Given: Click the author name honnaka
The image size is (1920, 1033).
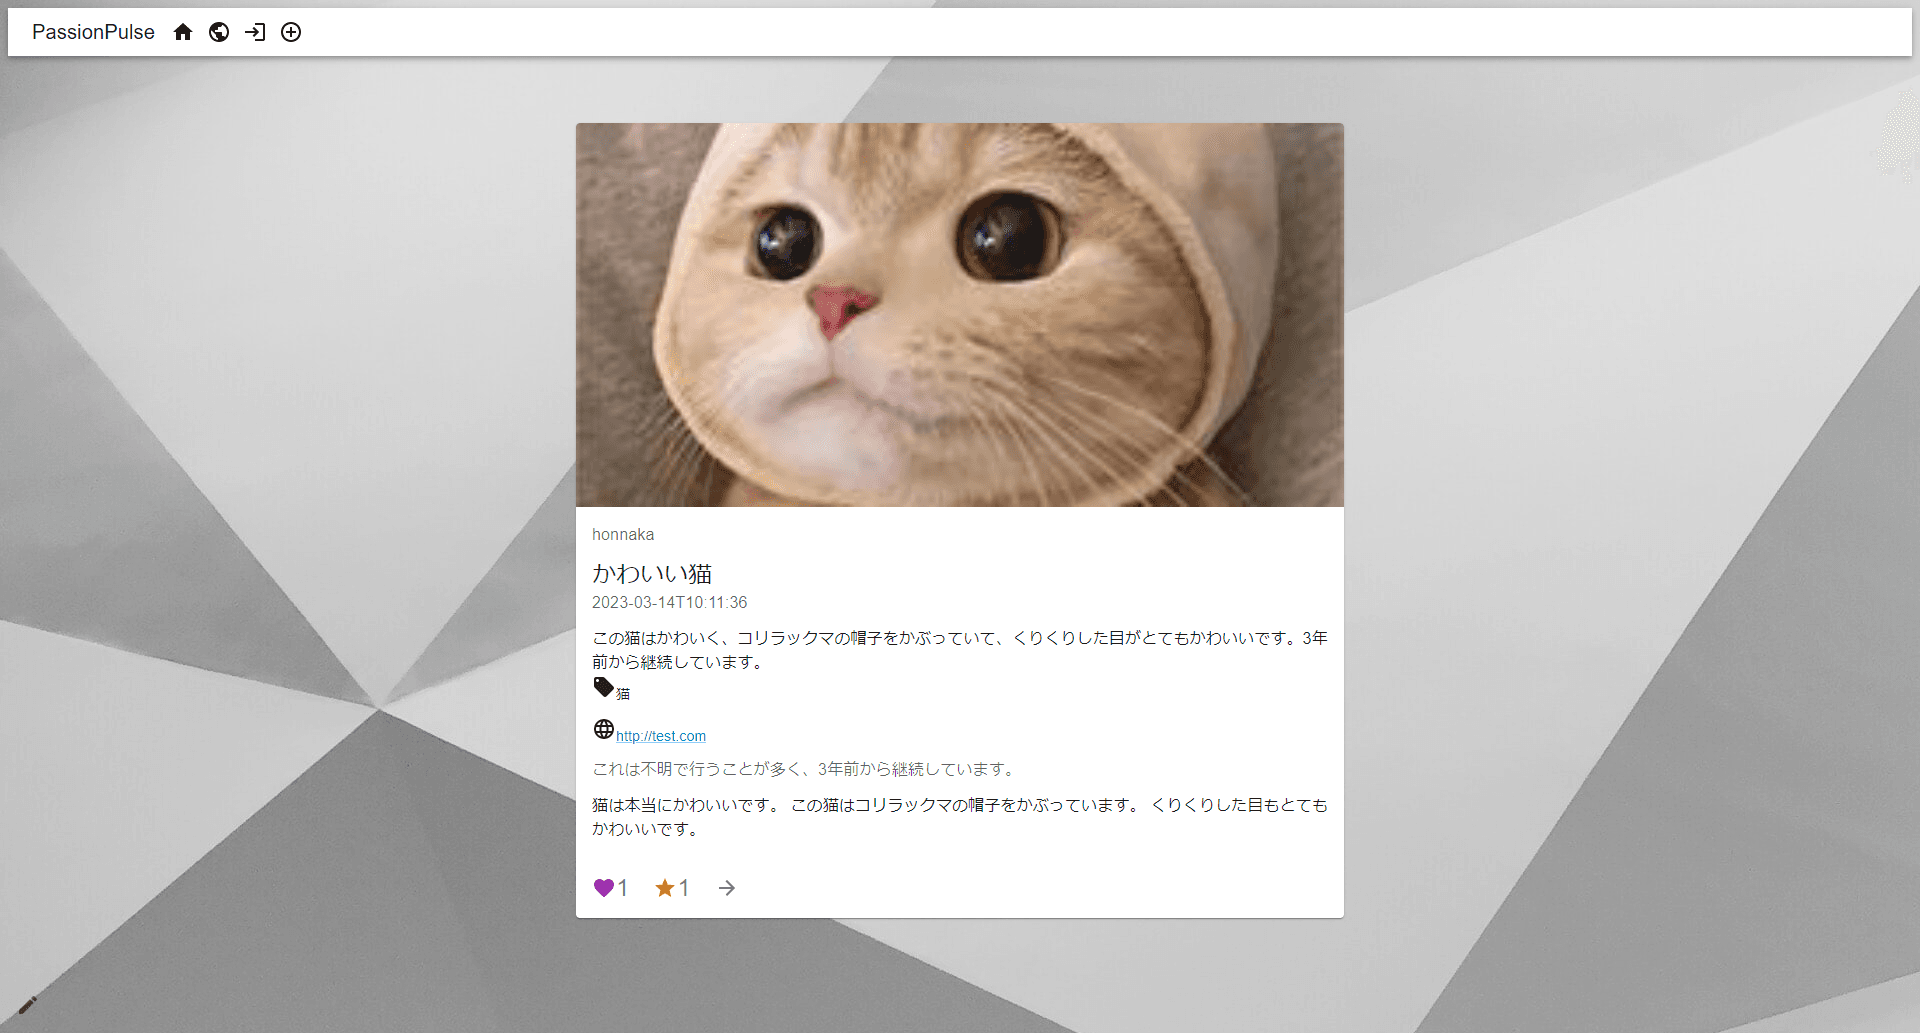Looking at the screenshot, I should [623, 535].
